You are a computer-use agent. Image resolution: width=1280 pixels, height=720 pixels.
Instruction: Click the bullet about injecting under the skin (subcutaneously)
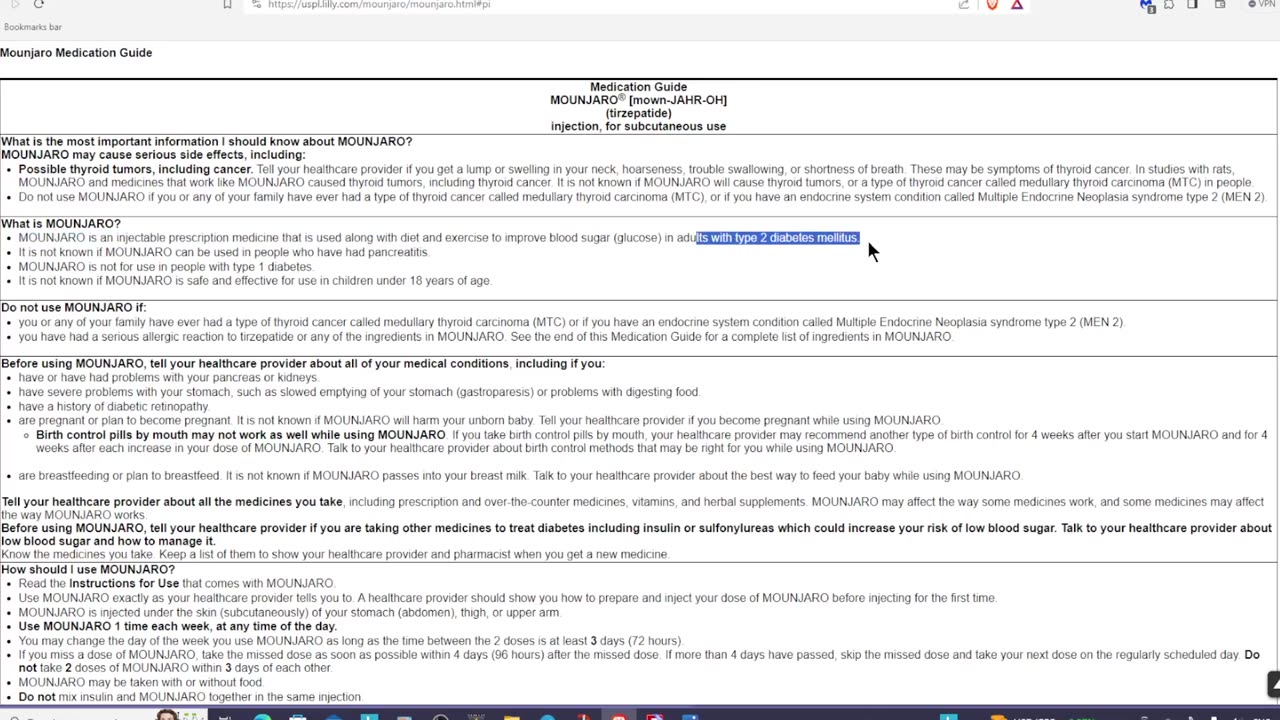290,613
